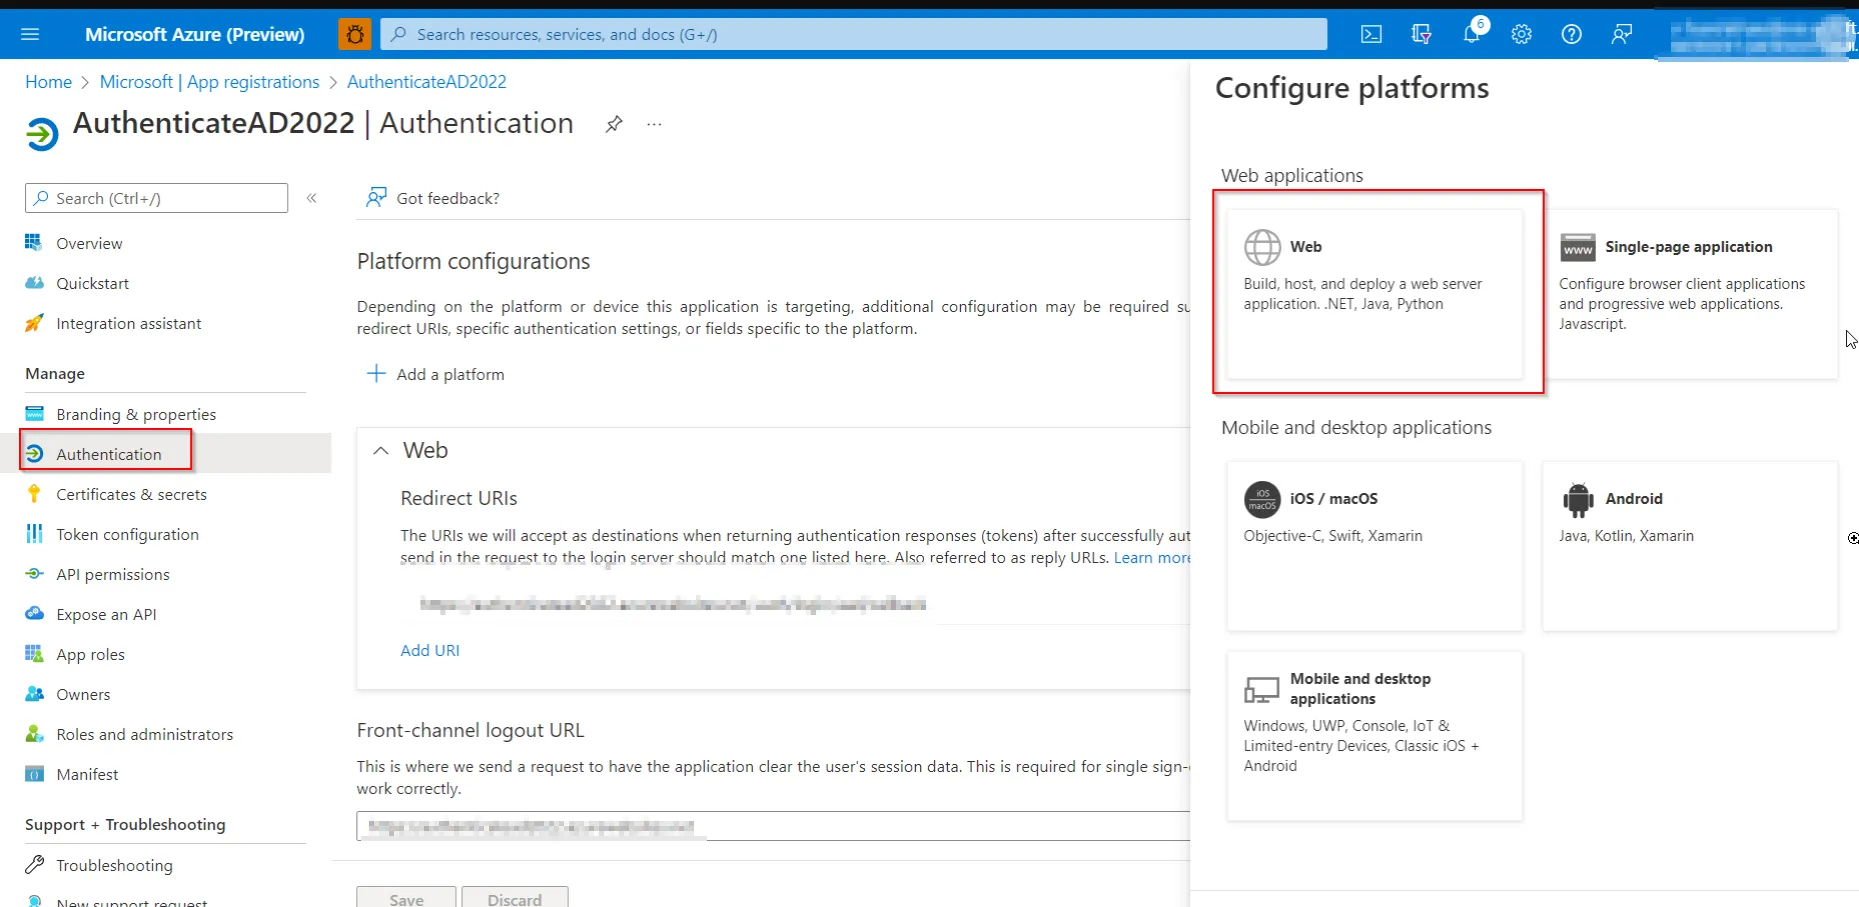This screenshot has width=1859, height=907.
Task: Go to Home breadcrumb
Action: click(x=48, y=82)
